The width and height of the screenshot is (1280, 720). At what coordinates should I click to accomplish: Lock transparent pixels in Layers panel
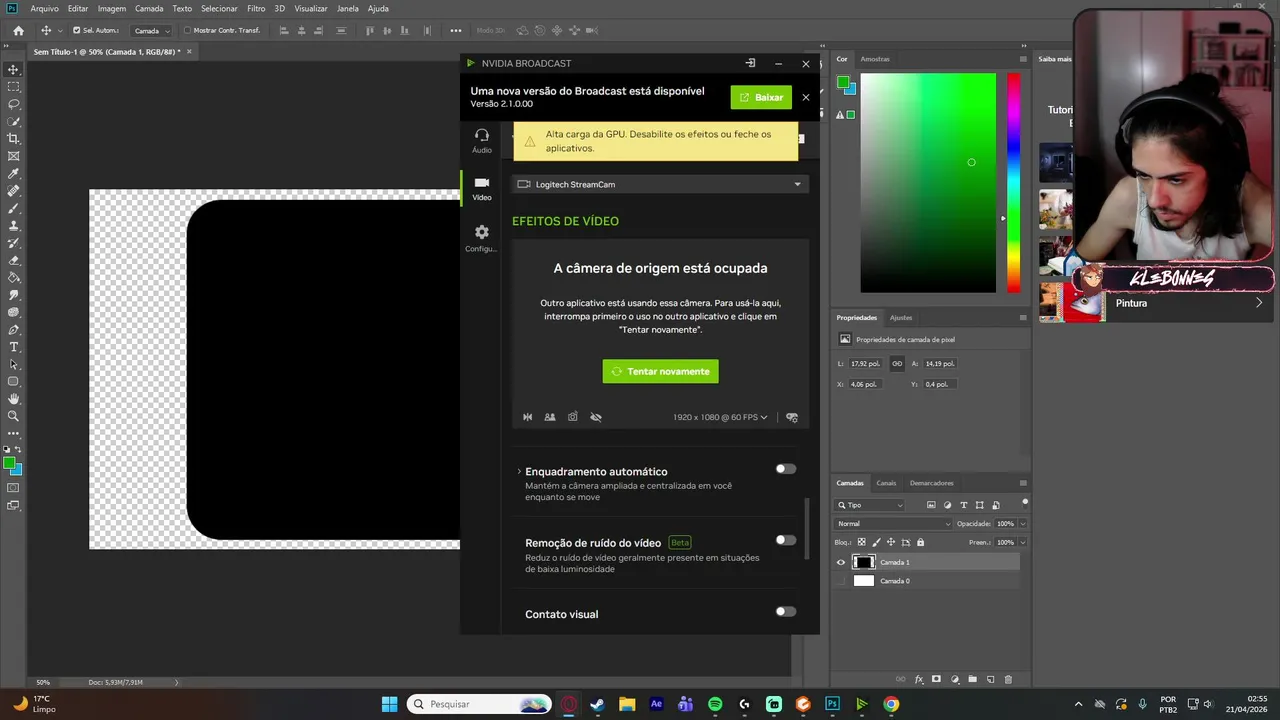862,542
